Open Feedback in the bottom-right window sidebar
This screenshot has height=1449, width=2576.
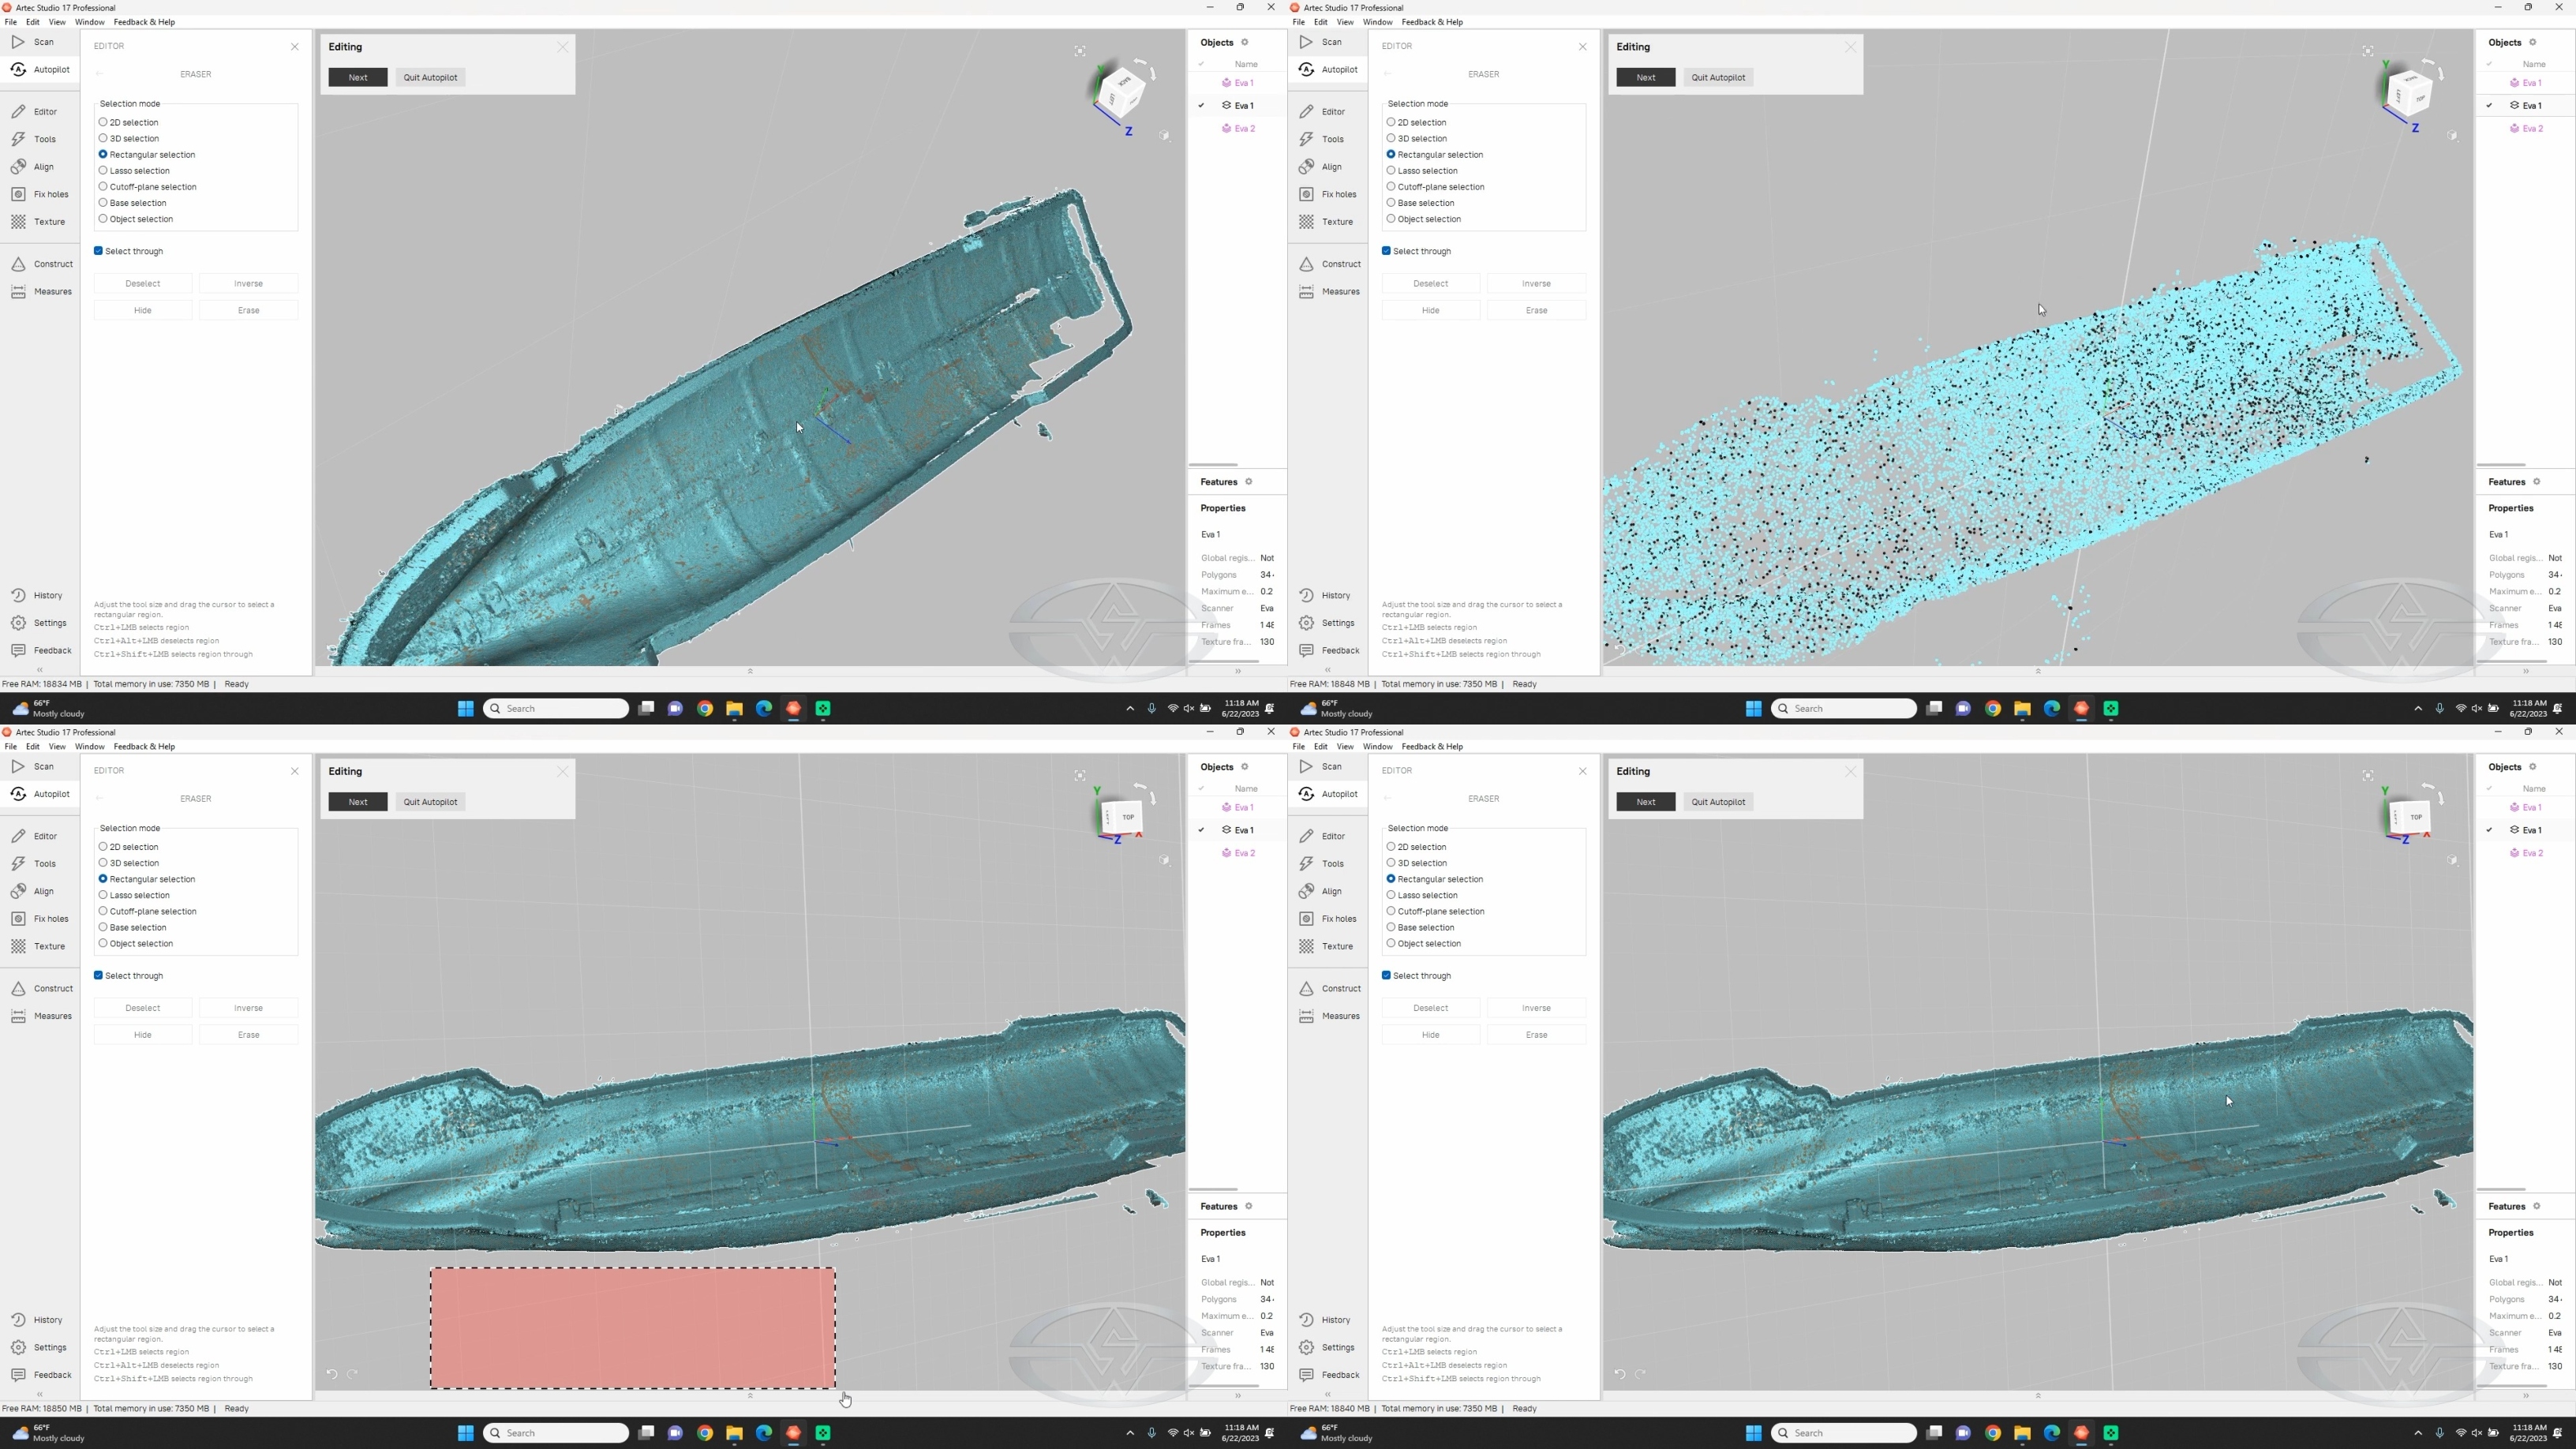click(x=1330, y=1375)
